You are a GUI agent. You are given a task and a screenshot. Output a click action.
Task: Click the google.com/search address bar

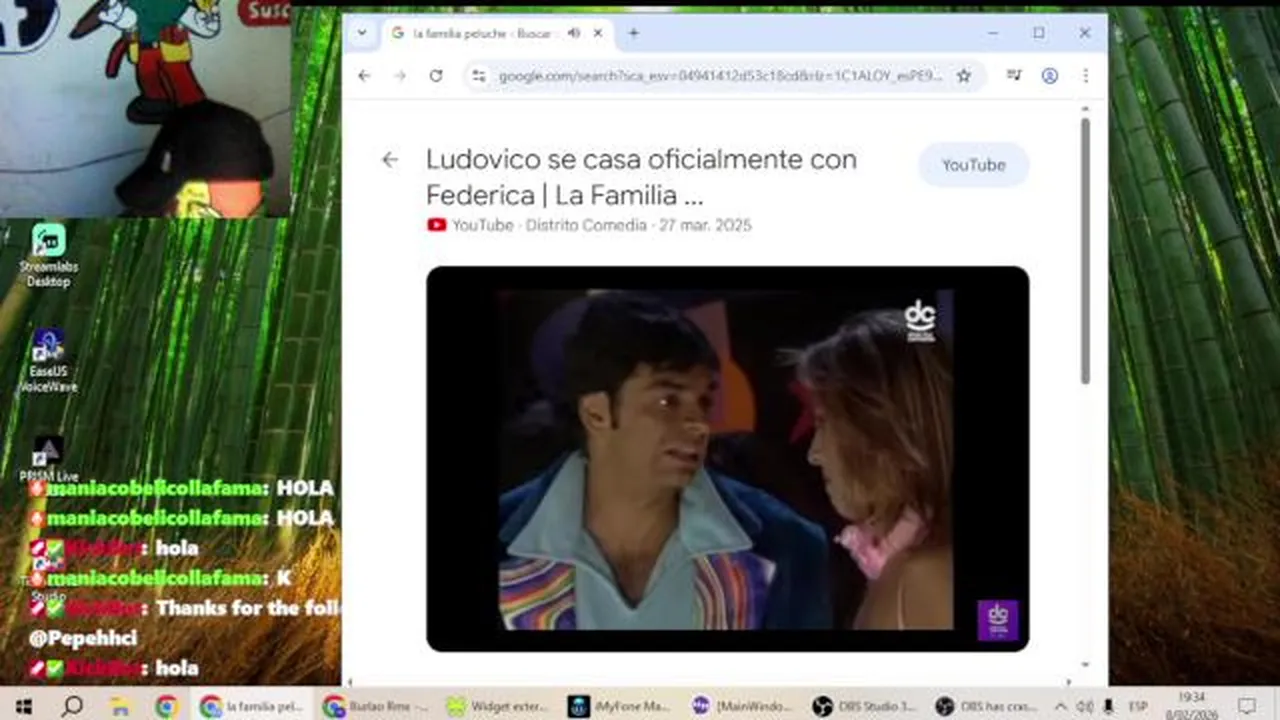click(x=720, y=75)
